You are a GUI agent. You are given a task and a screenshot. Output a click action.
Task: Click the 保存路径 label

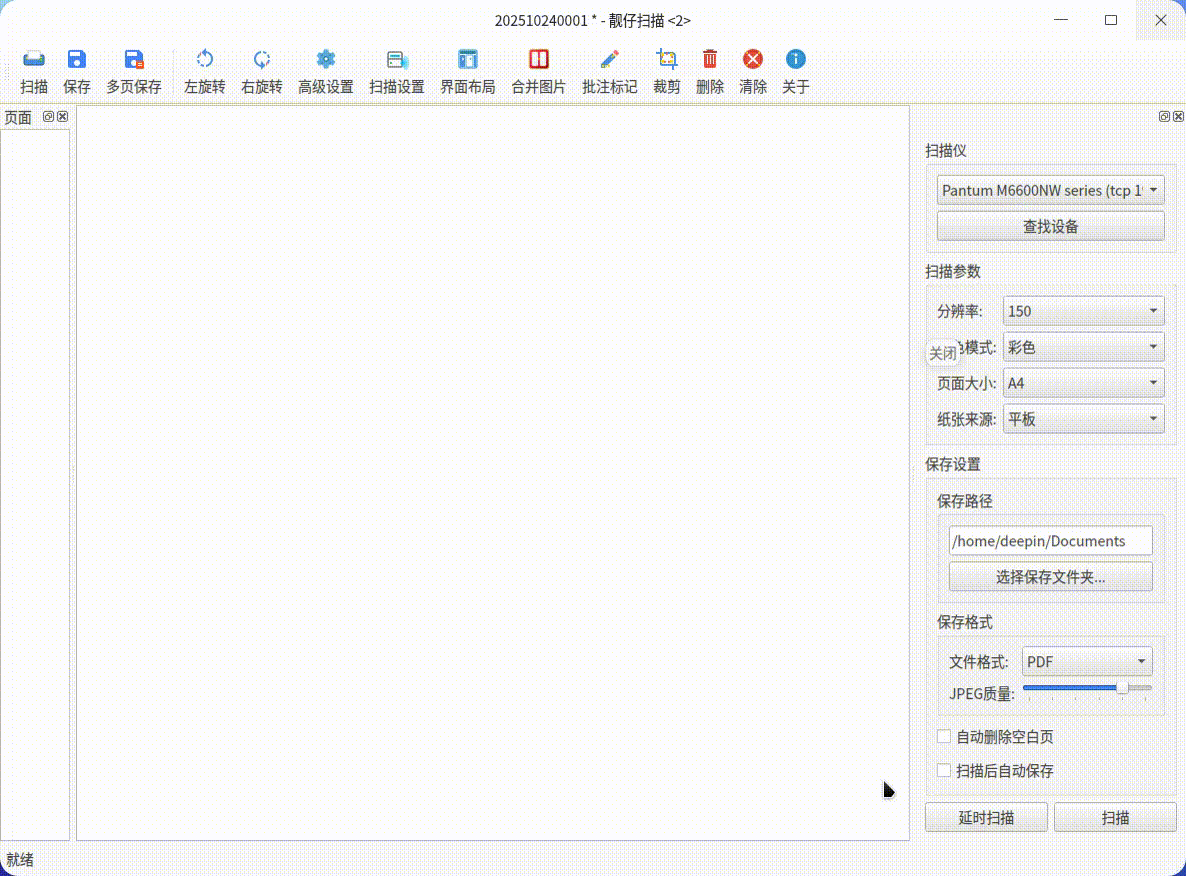[x=964, y=501]
